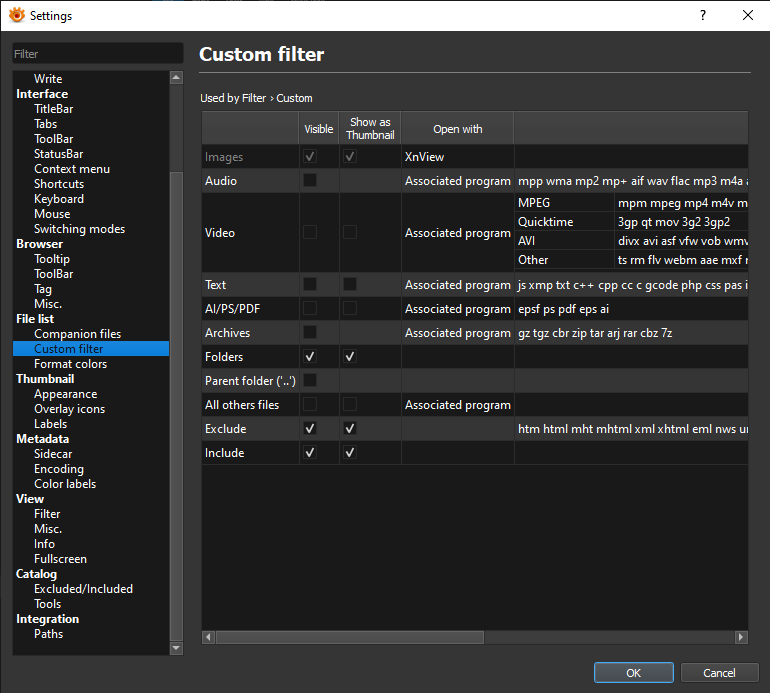
Task: Open the 'Open with' choice for Archives
Action: pos(457,333)
